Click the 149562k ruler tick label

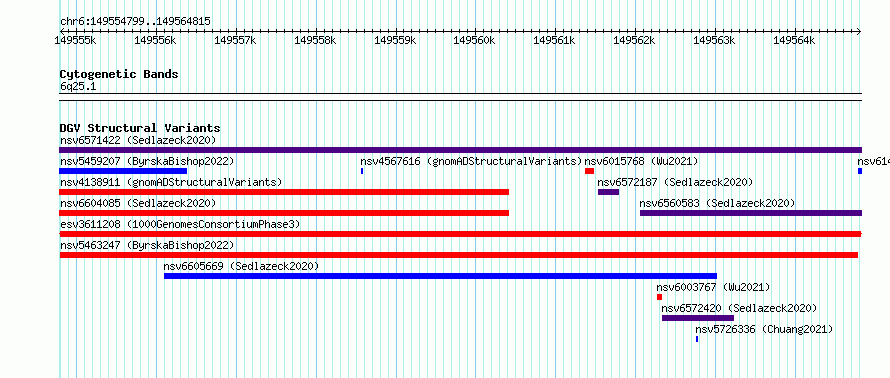click(635, 40)
